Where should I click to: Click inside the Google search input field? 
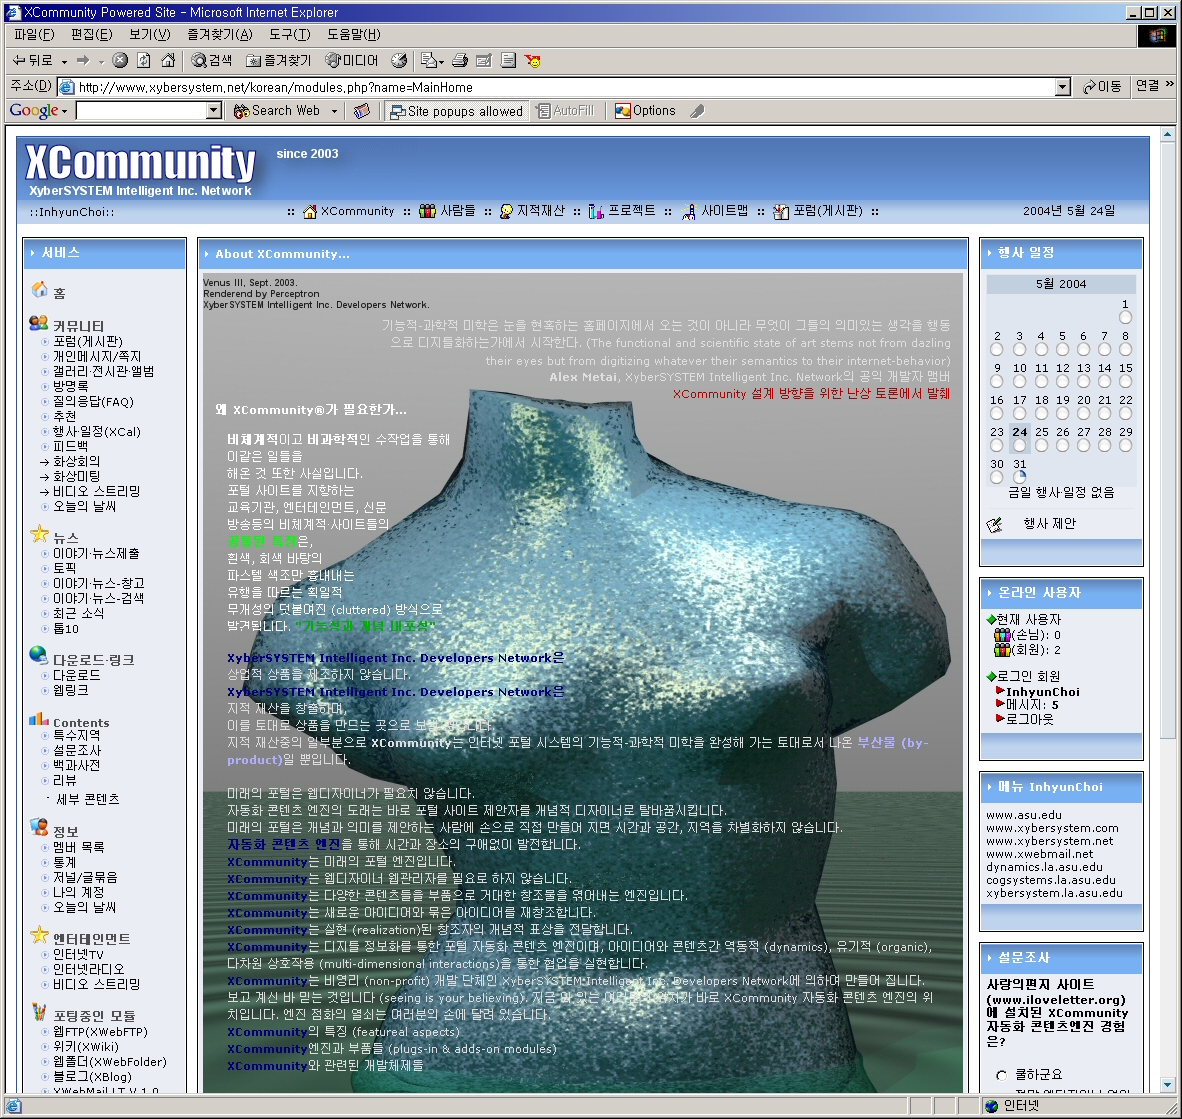click(140, 111)
